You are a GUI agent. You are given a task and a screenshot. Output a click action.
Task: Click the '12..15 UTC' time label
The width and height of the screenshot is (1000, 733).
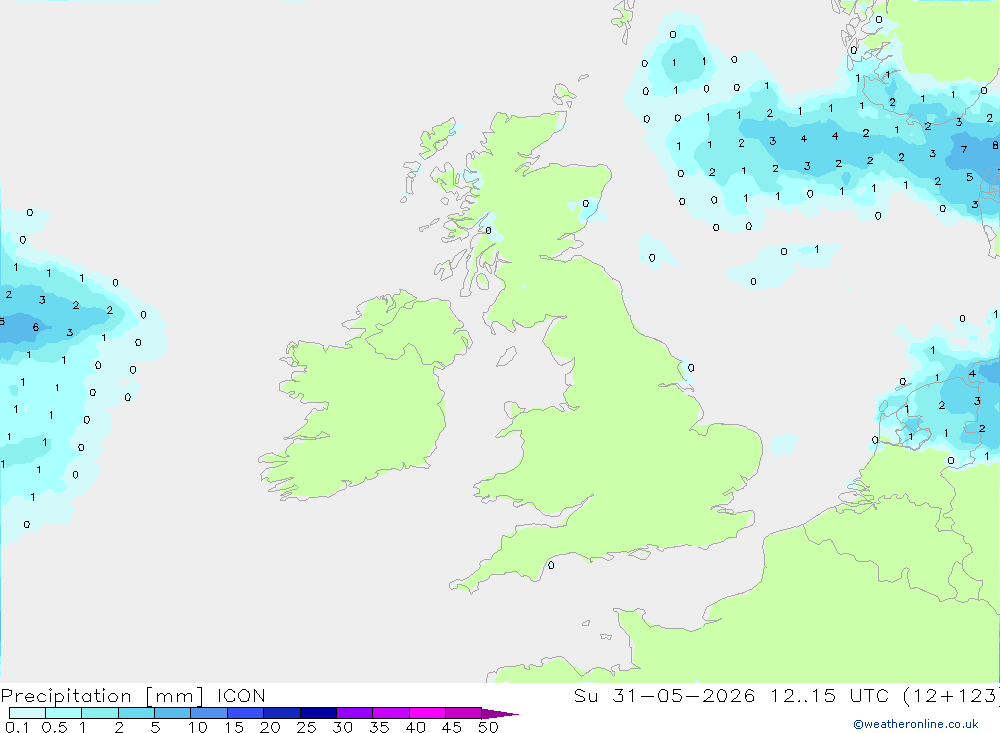(828, 695)
